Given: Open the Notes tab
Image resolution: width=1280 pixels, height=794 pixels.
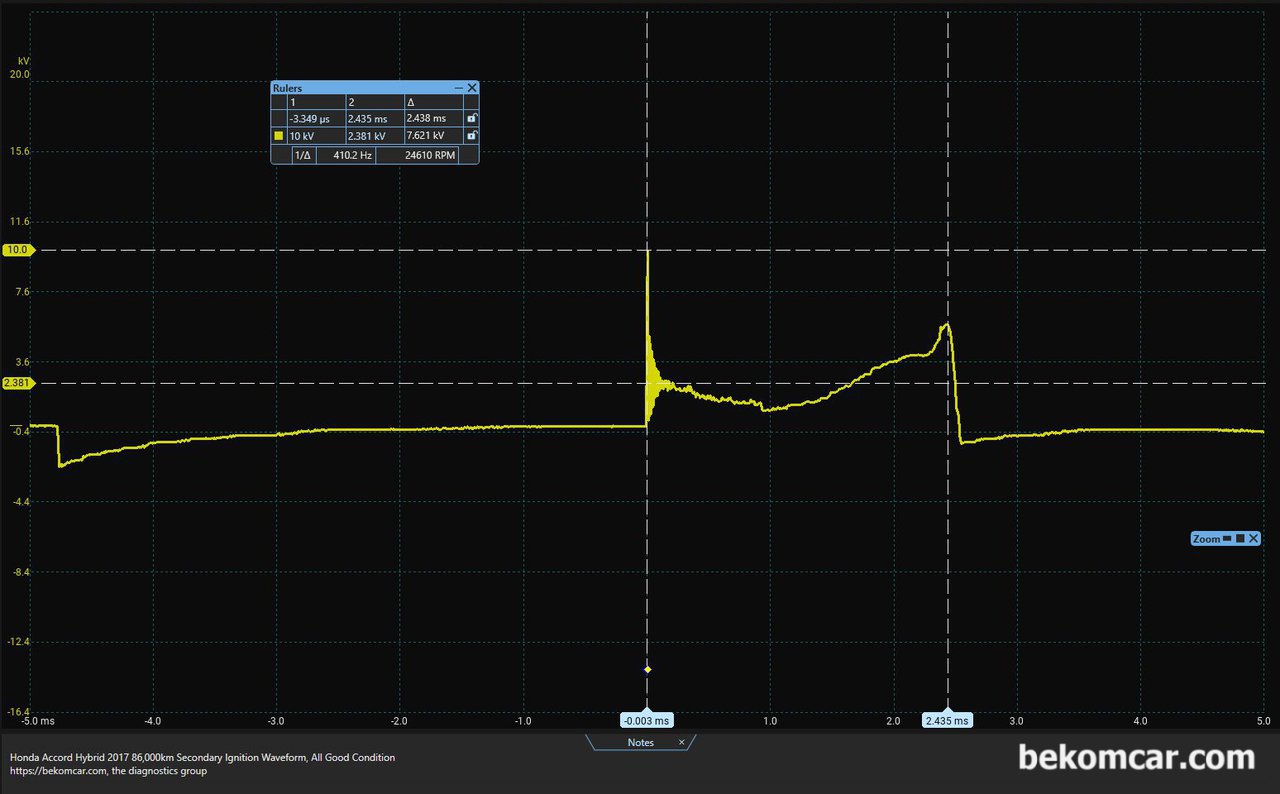Looking at the screenshot, I should 640,742.
